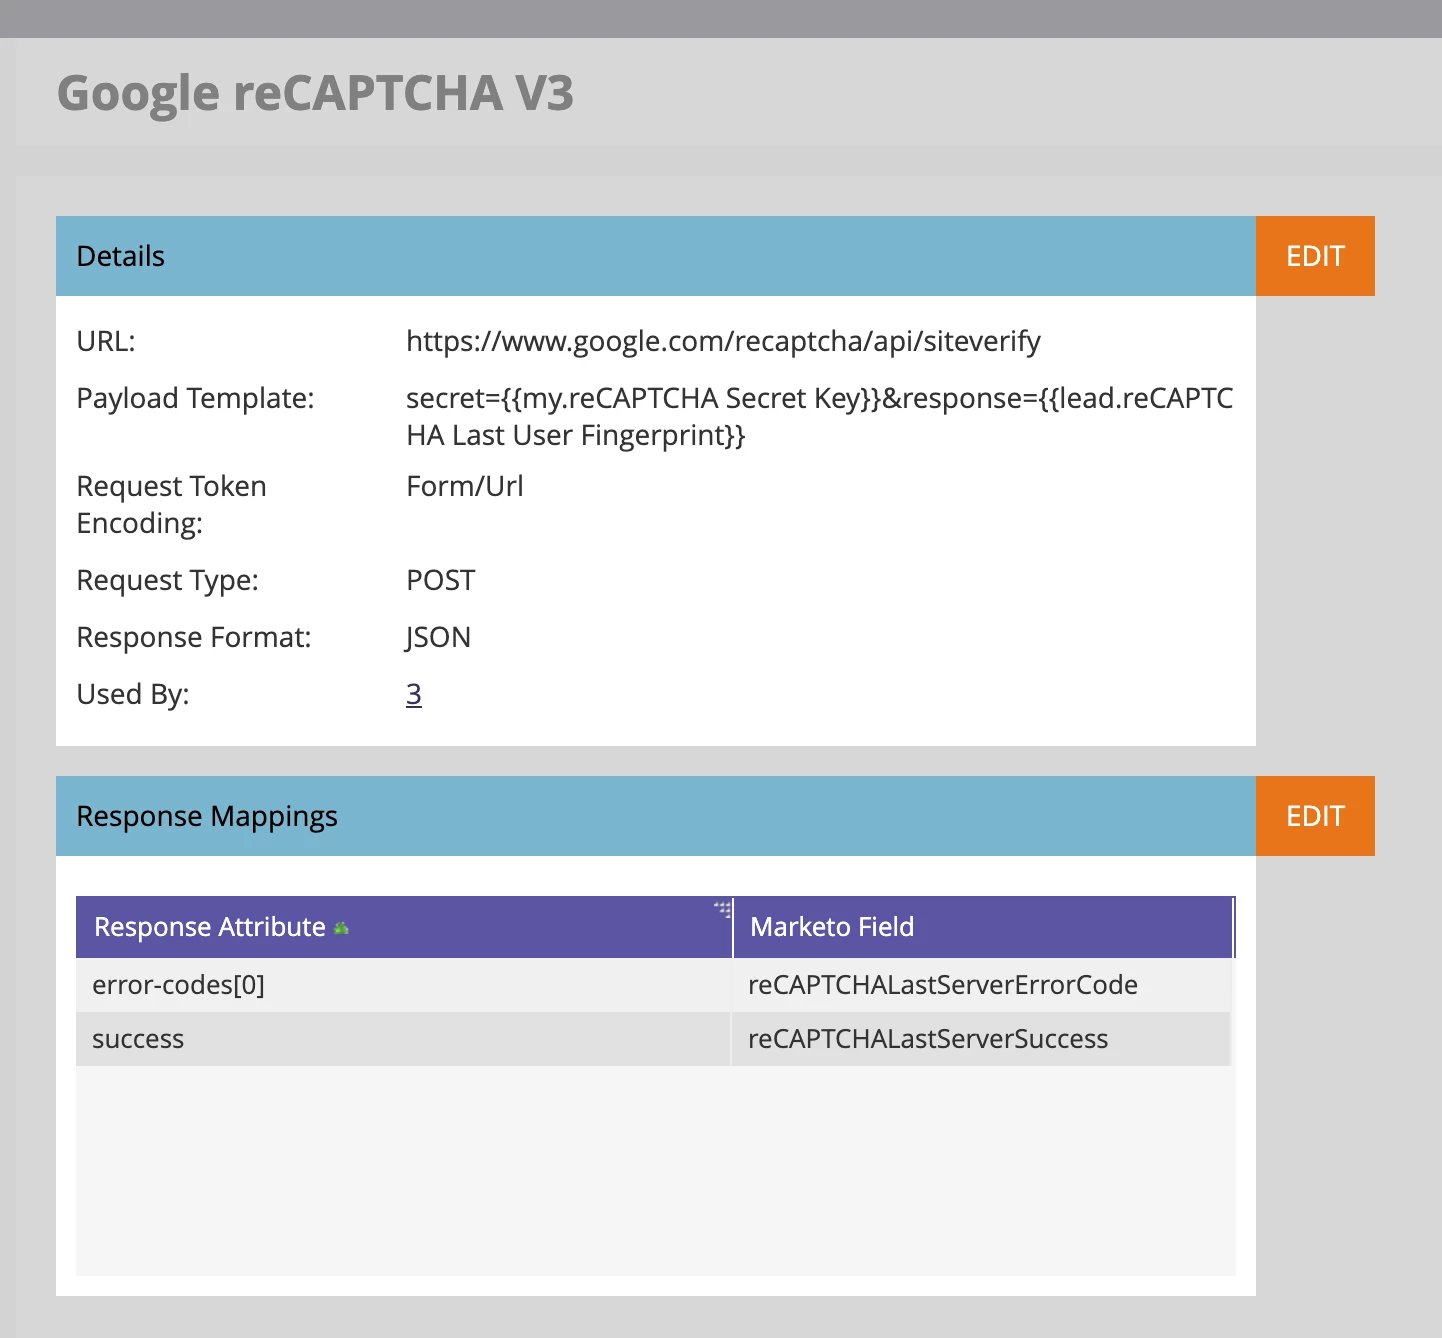Click the Used By: label

(133, 695)
